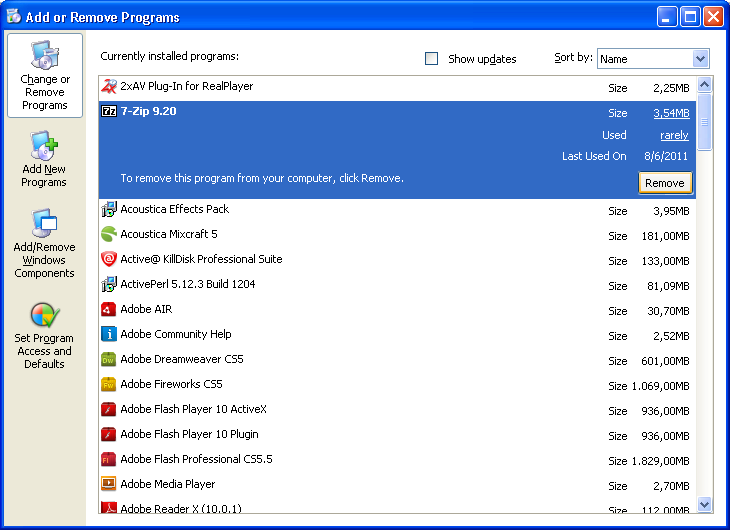Select Adobe Flash Player 10 Plugin entry

(397, 436)
